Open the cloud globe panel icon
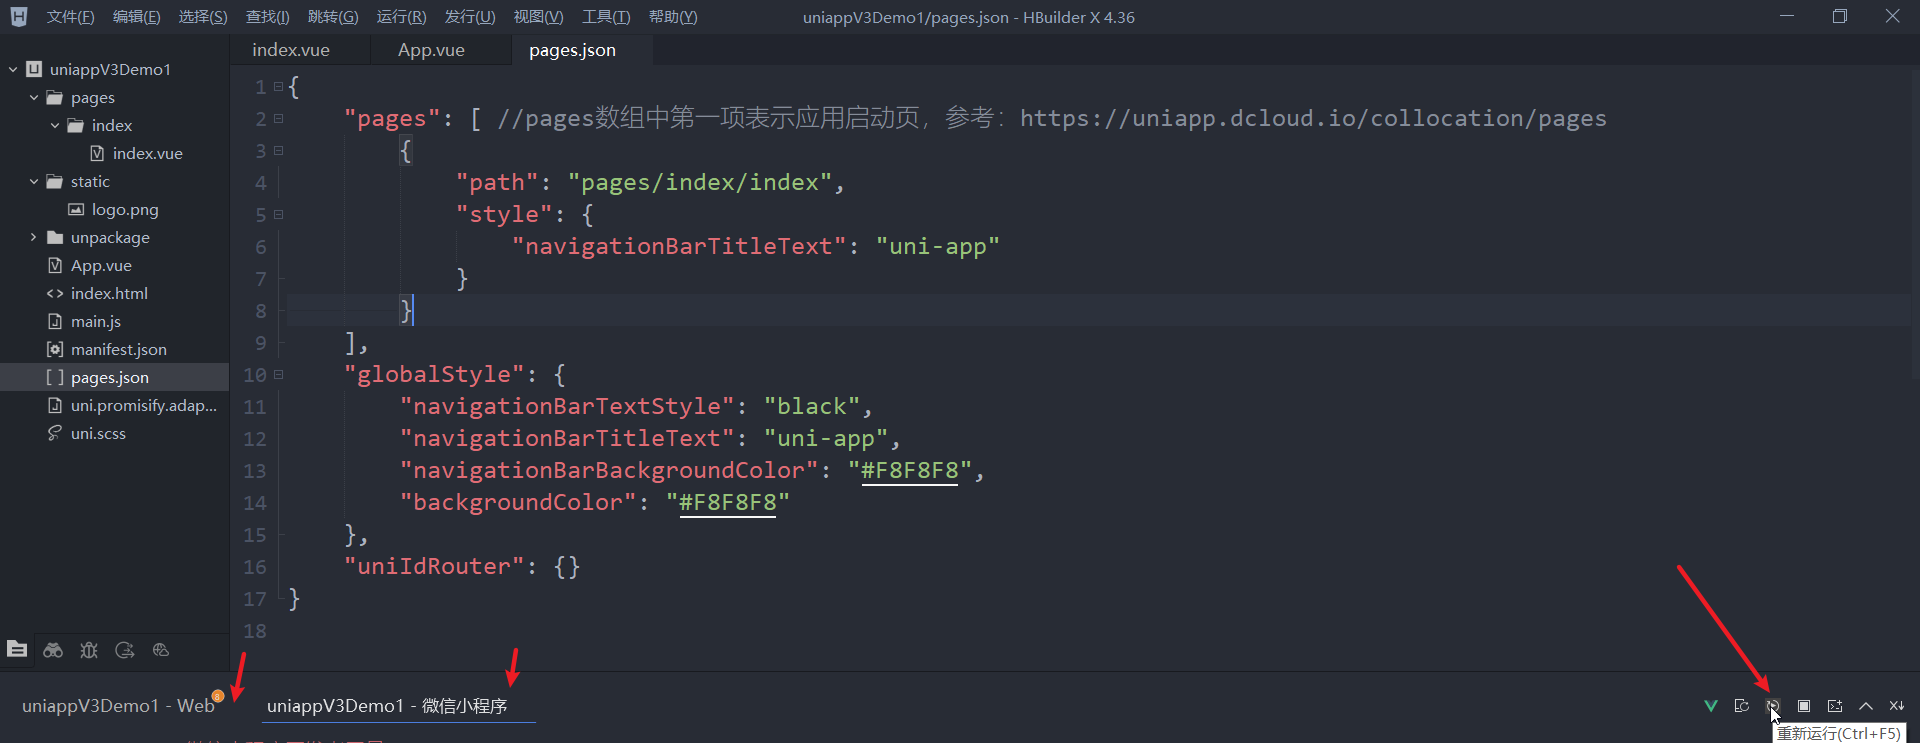This screenshot has height=743, width=1920. click(x=161, y=650)
